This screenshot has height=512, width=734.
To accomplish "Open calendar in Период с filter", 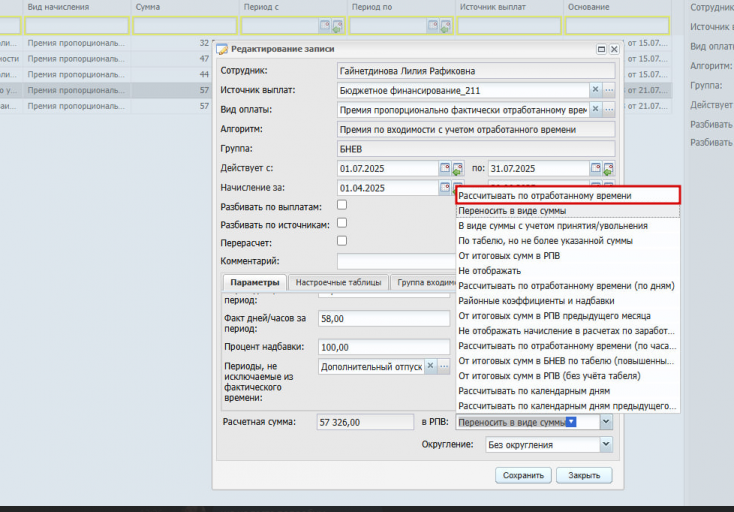I will tap(324, 26).
